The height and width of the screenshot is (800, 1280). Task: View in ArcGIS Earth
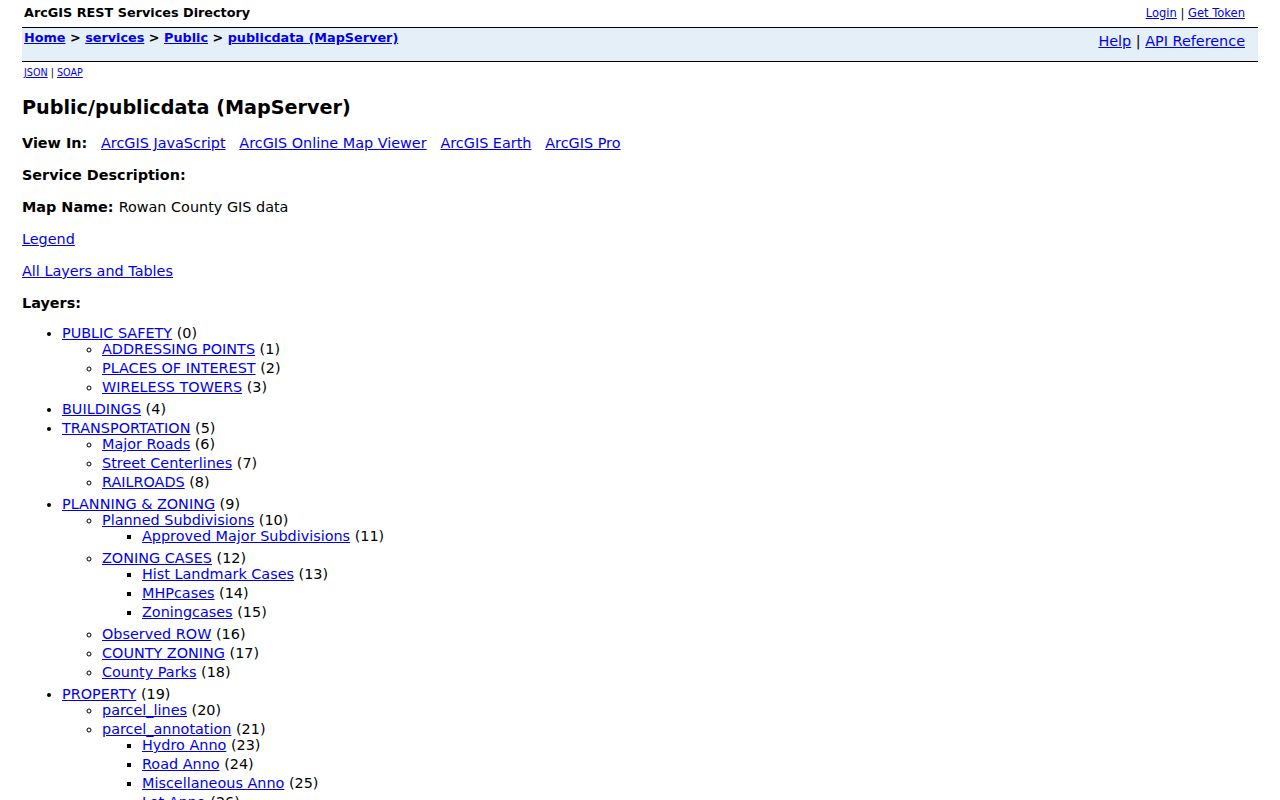pyautogui.click(x=486, y=143)
